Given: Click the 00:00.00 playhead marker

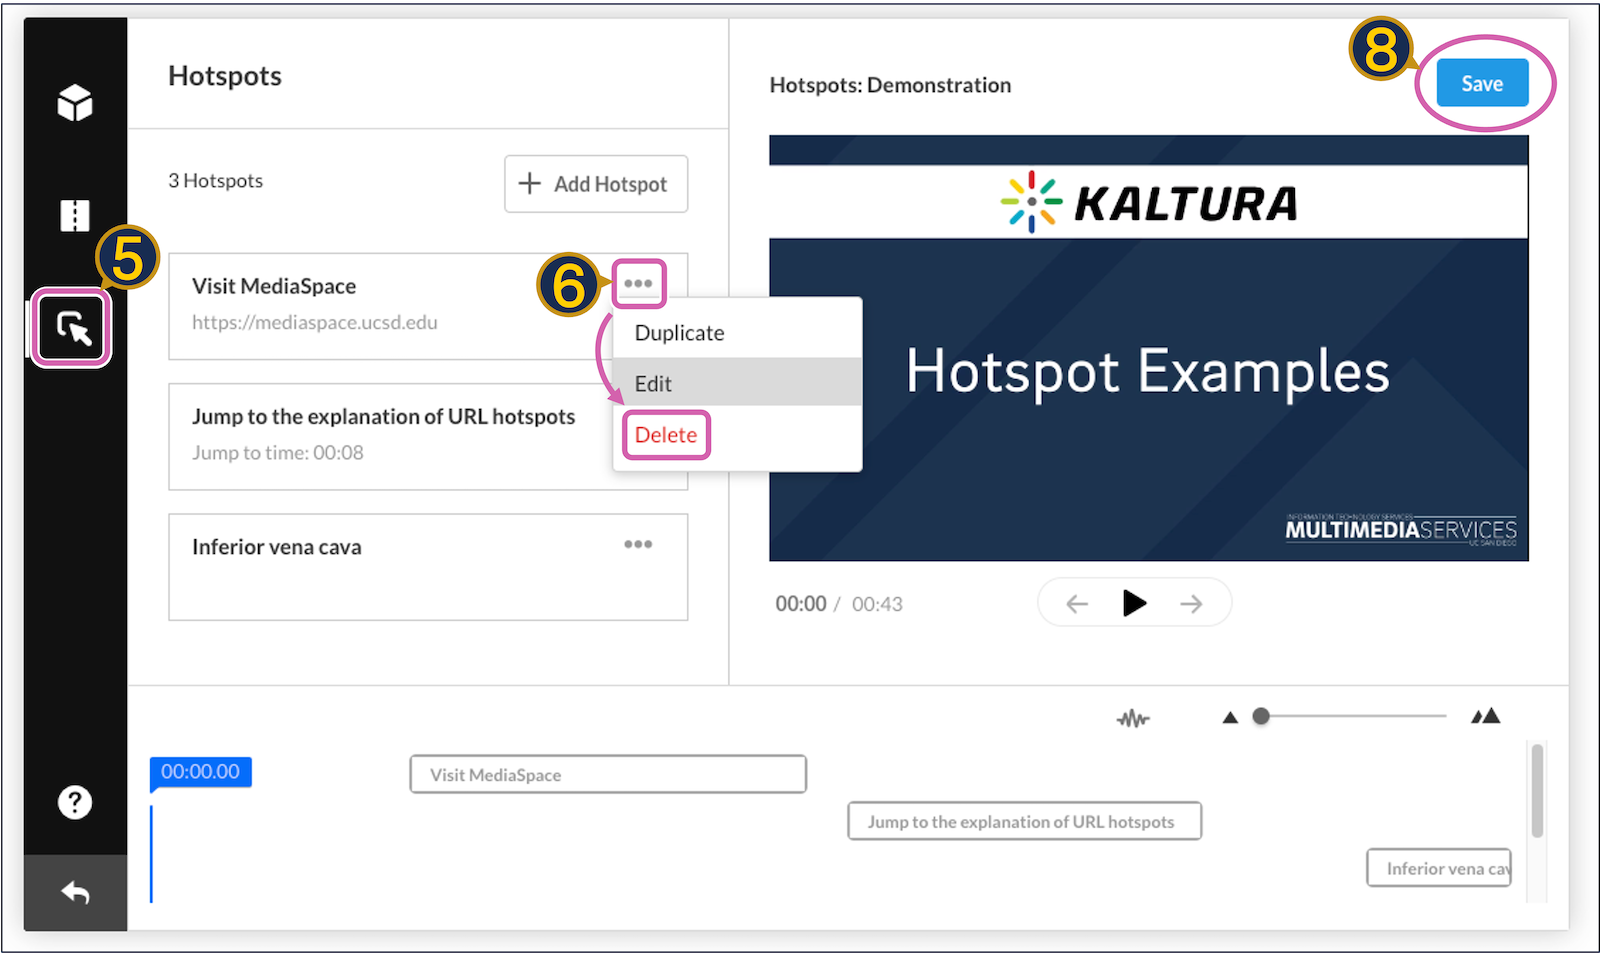Looking at the screenshot, I should [200, 772].
